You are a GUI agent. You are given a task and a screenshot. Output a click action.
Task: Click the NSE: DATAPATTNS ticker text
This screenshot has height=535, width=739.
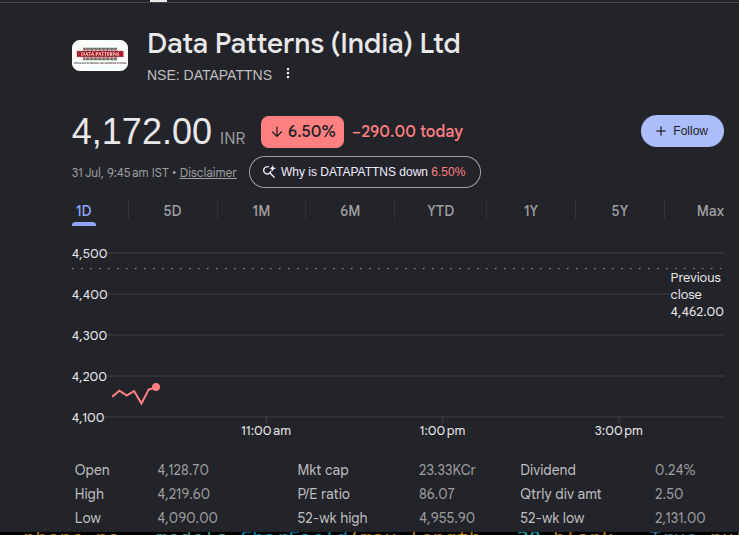(x=209, y=75)
